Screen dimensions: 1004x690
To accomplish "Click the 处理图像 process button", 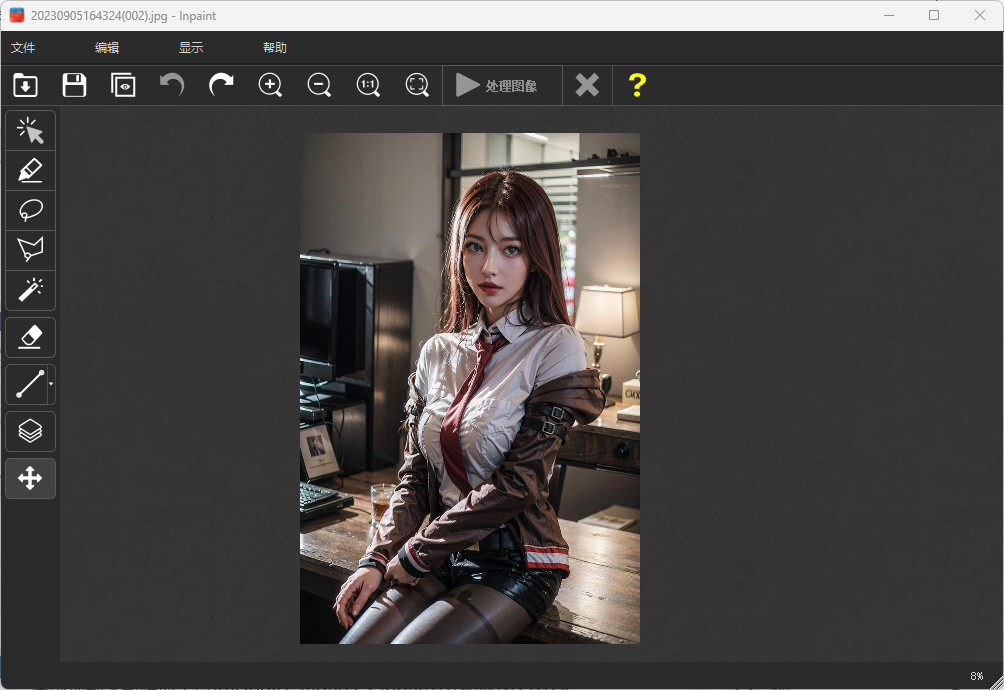I will point(502,85).
